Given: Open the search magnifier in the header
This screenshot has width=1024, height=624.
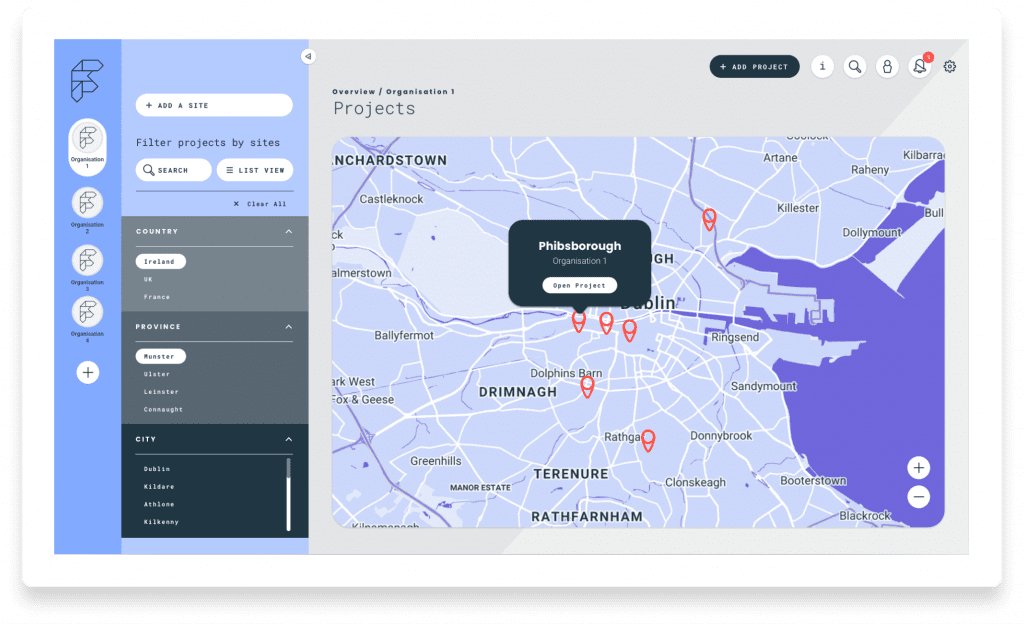Looking at the screenshot, I should pos(854,67).
